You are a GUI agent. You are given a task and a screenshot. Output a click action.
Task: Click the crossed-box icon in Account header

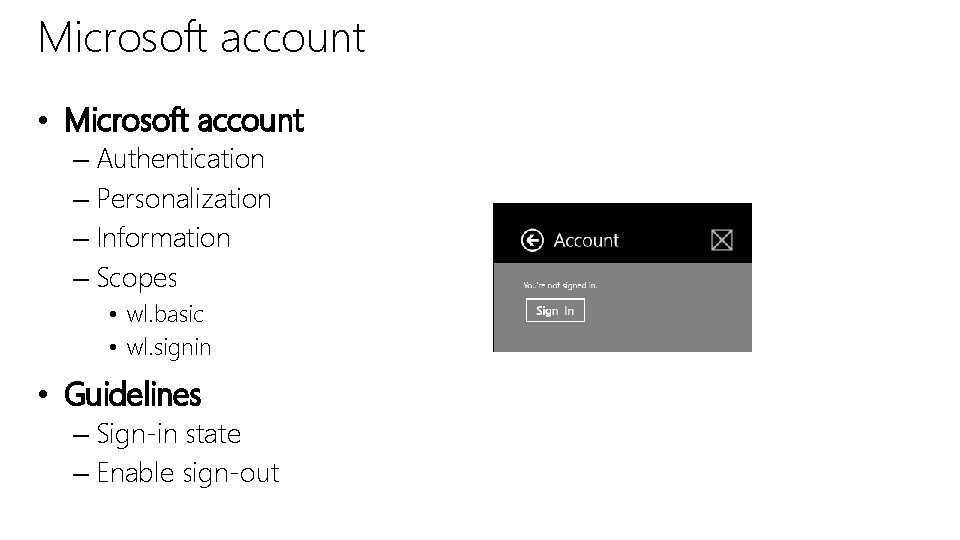721,240
